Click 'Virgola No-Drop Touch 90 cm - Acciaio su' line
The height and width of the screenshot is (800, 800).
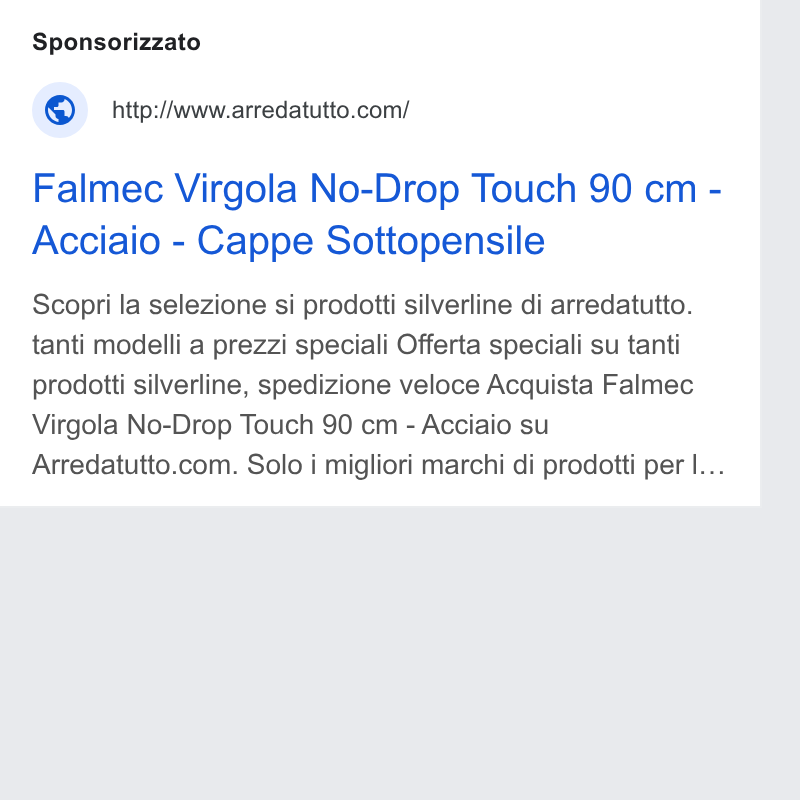tap(290, 424)
